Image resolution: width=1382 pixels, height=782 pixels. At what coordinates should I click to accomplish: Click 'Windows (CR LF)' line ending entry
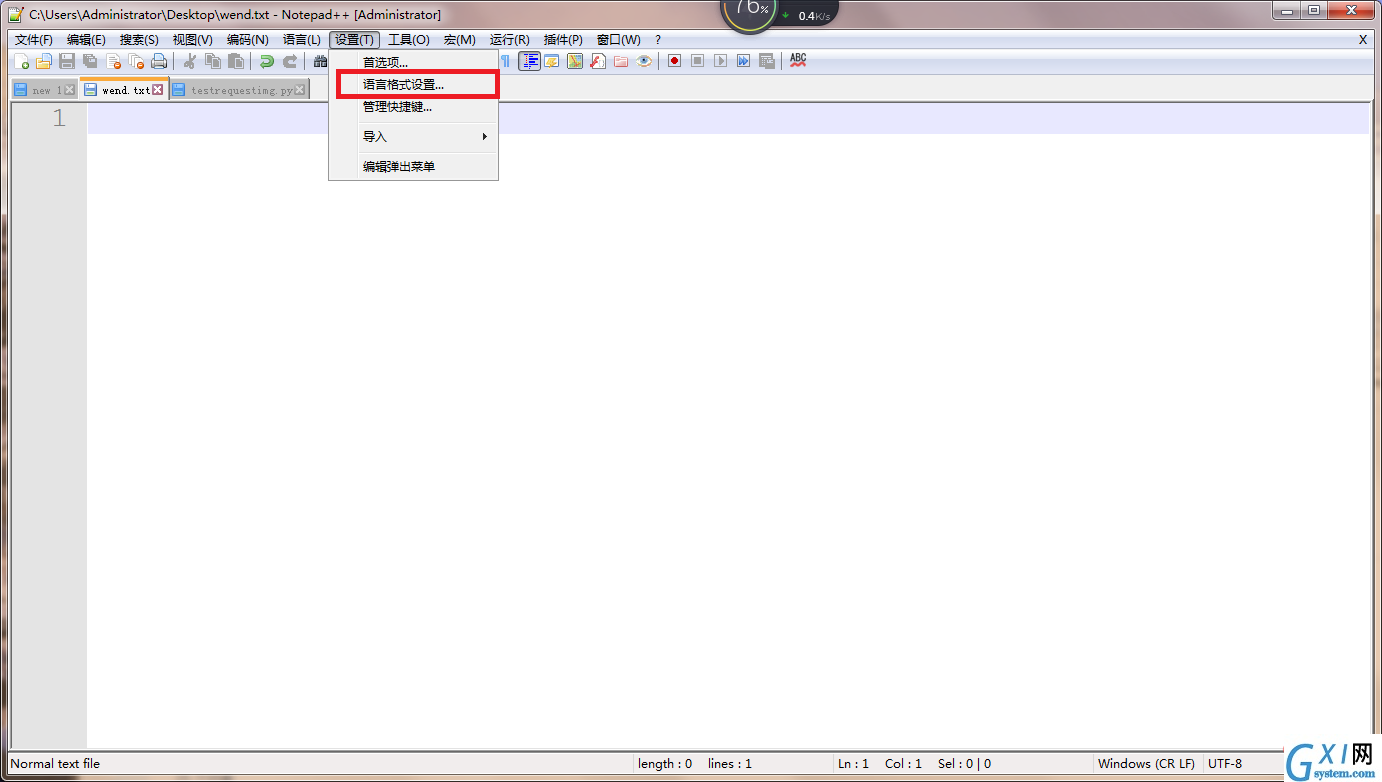(x=1146, y=763)
